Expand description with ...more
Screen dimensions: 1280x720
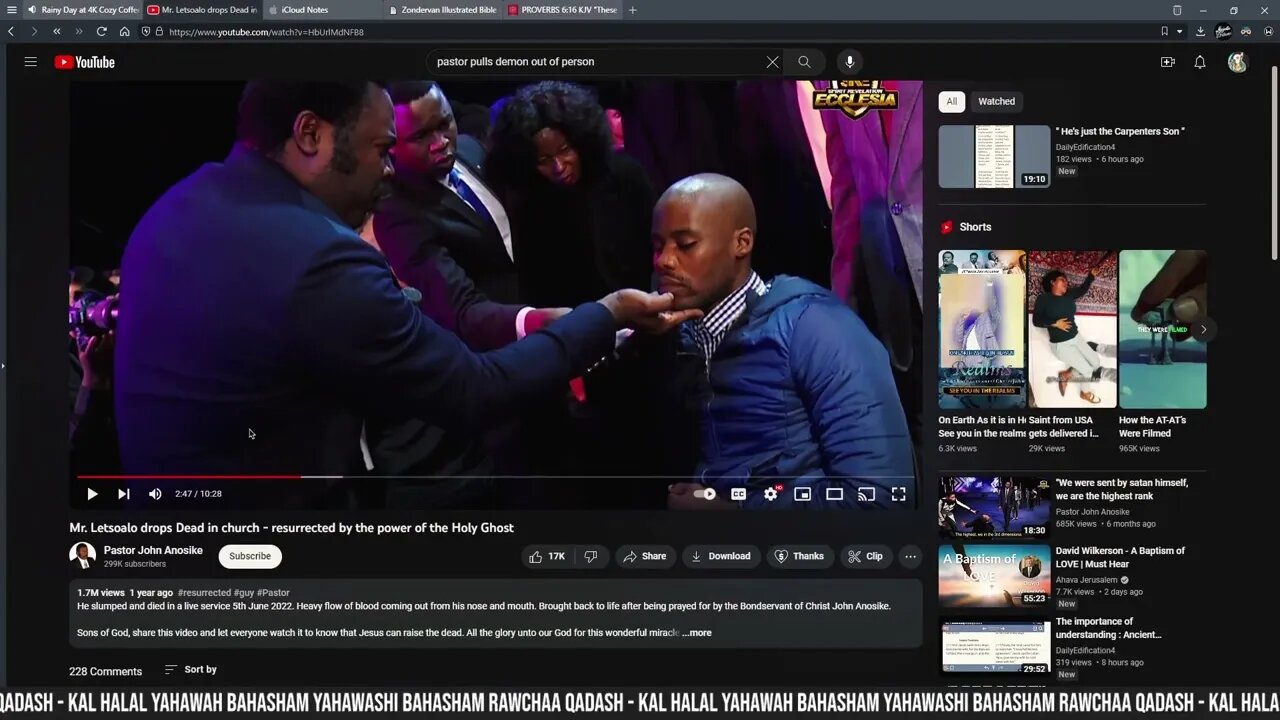click(x=697, y=633)
